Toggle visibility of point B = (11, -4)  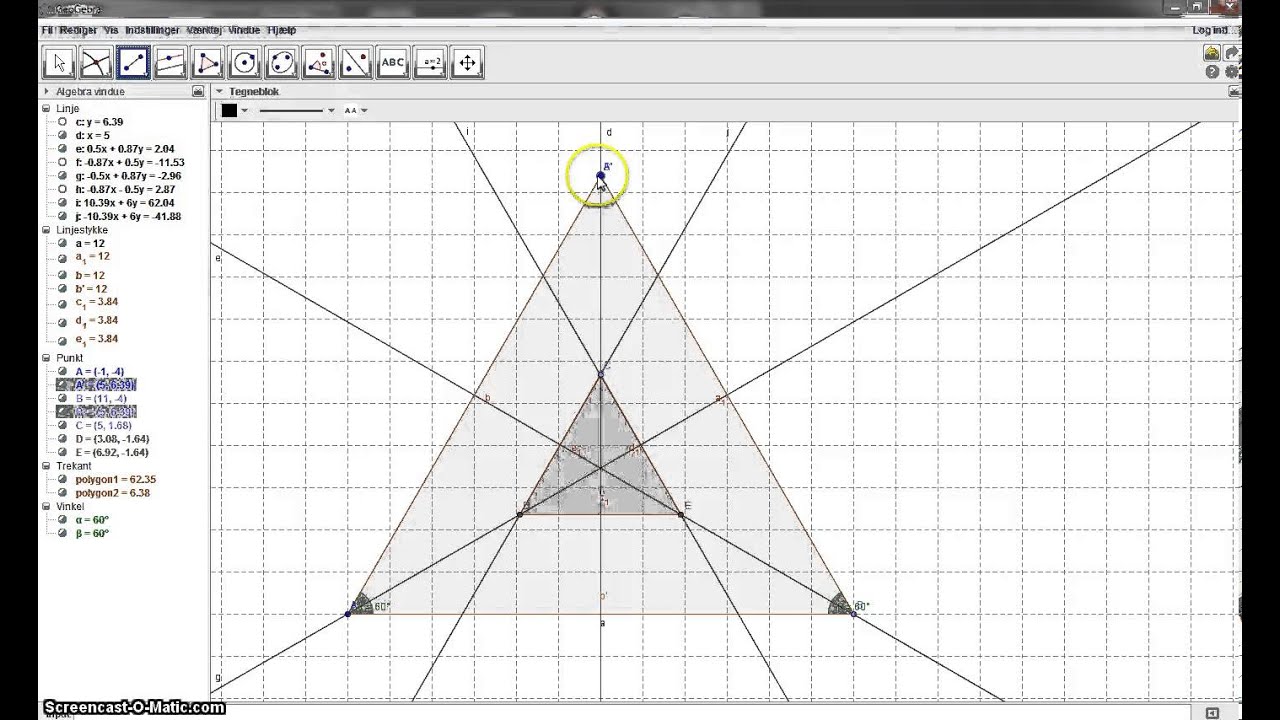tap(62, 399)
